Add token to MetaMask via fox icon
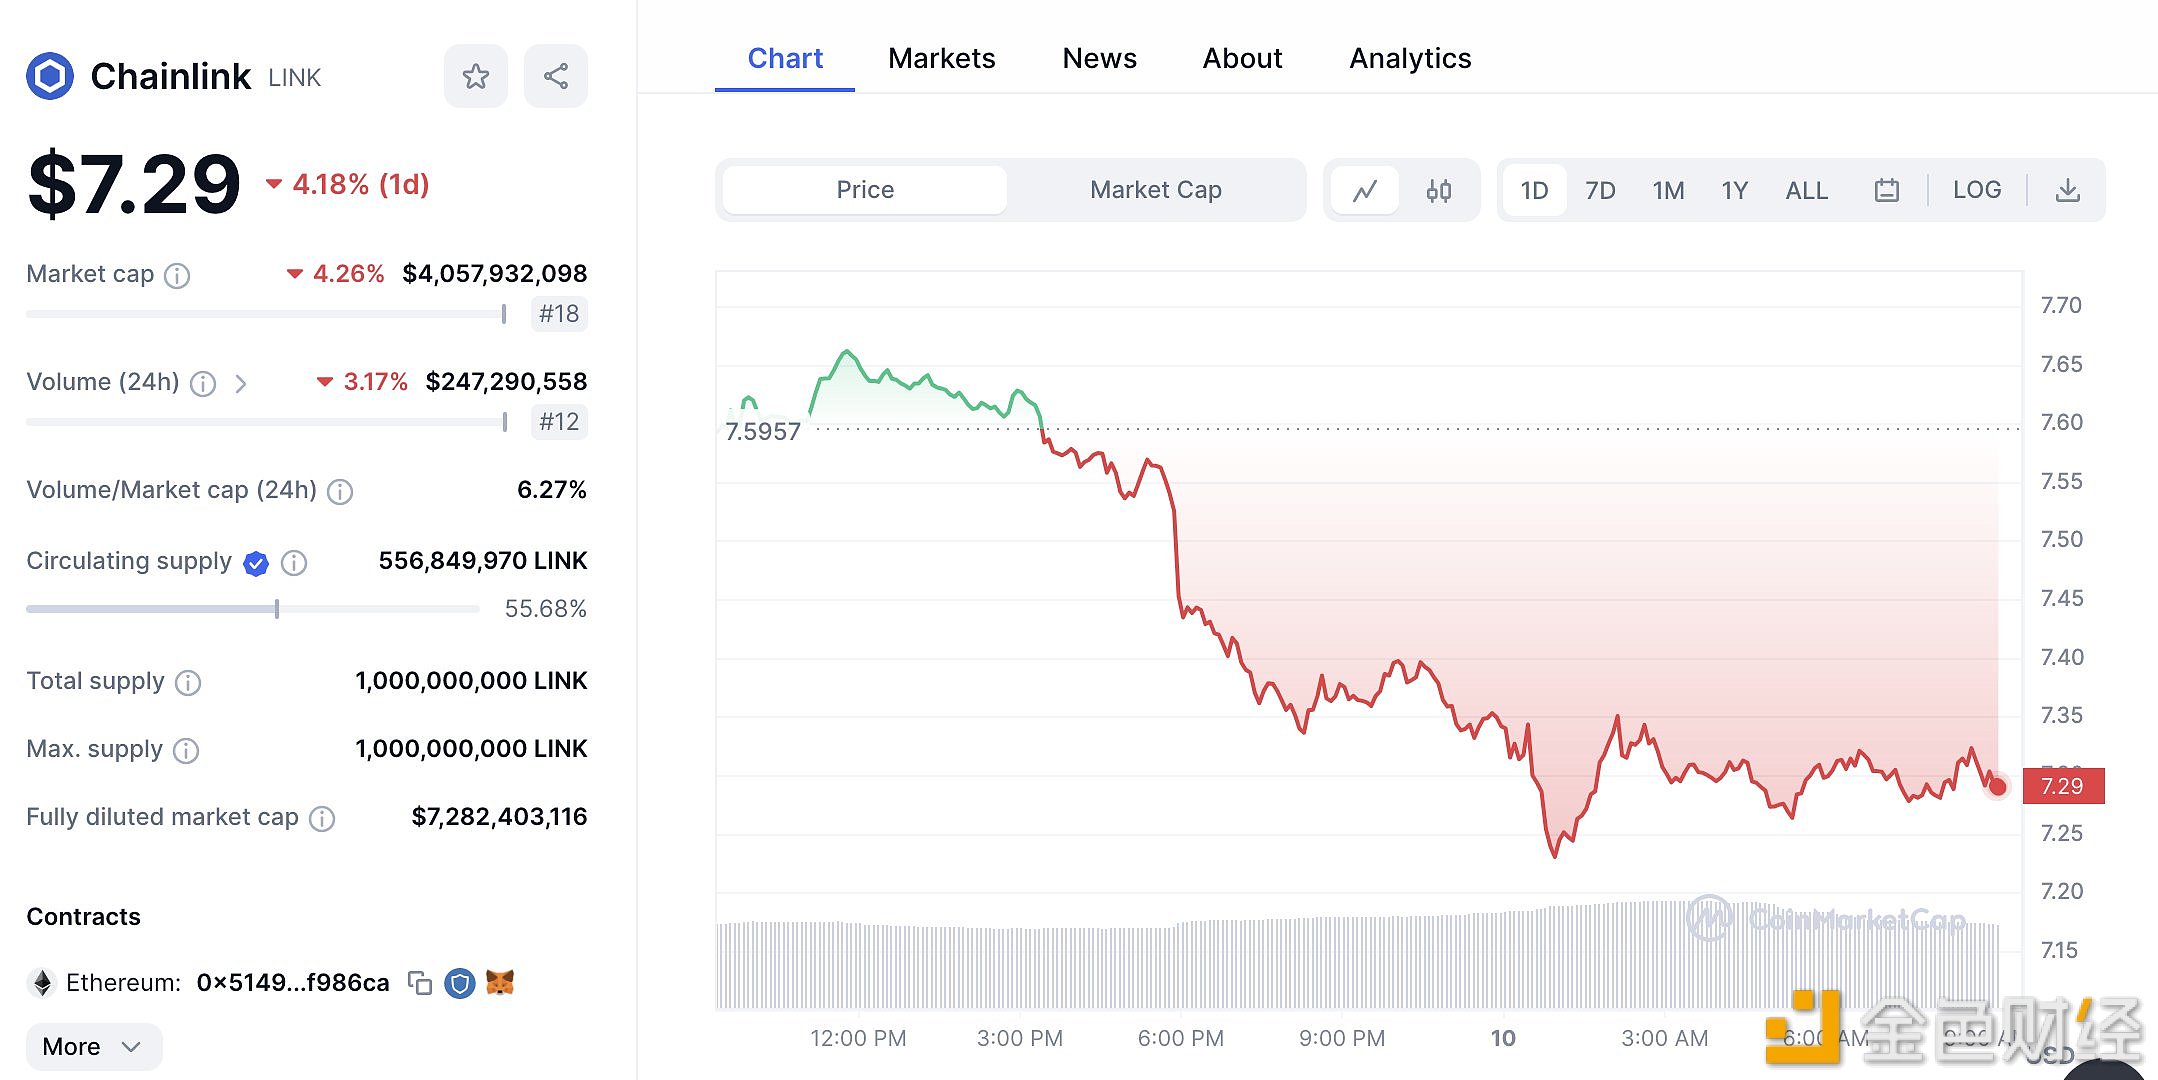The height and width of the screenshot is (1080, 2158). 500,983
